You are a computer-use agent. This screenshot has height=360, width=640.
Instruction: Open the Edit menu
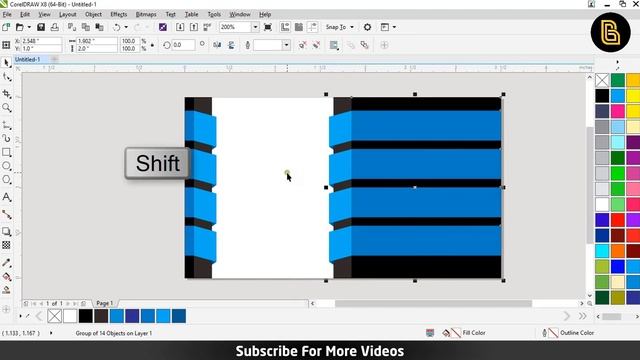click(x=25, y=14)
